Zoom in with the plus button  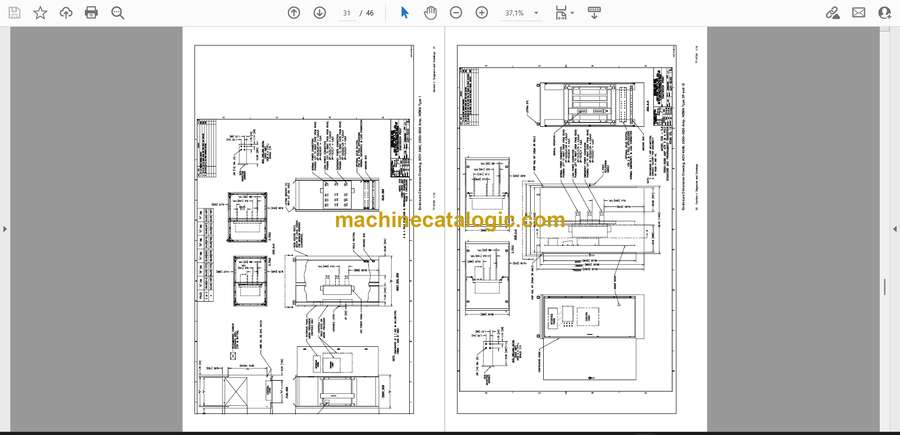(x=482, y=13)
